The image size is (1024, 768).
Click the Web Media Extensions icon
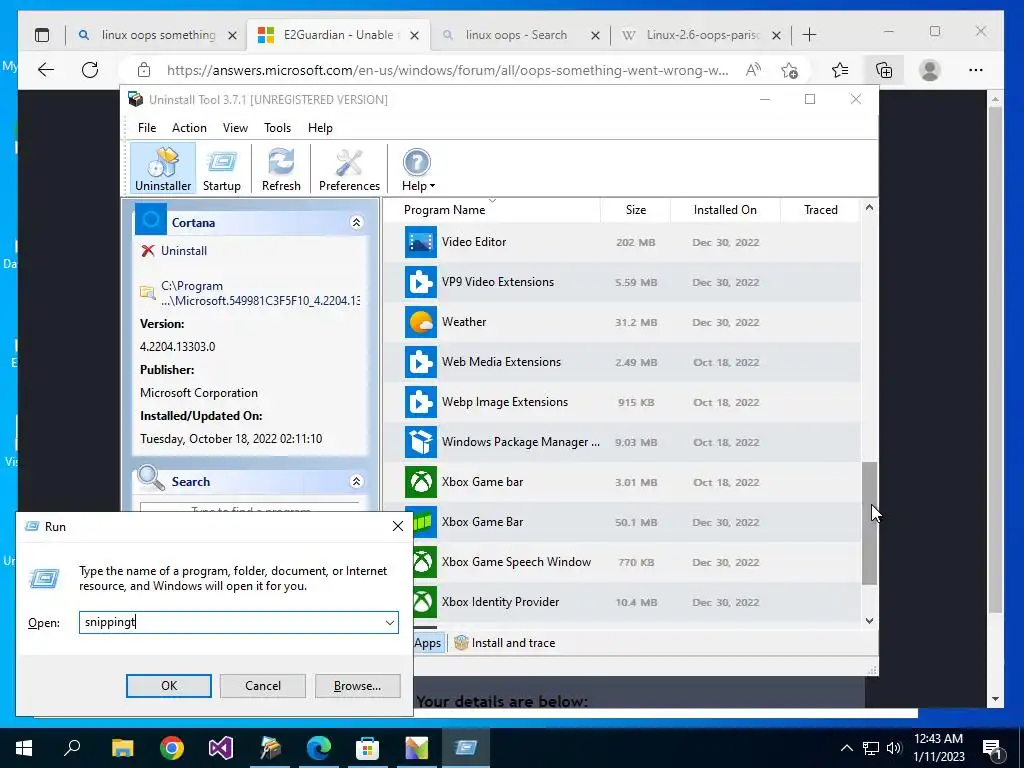pos(421,362)
